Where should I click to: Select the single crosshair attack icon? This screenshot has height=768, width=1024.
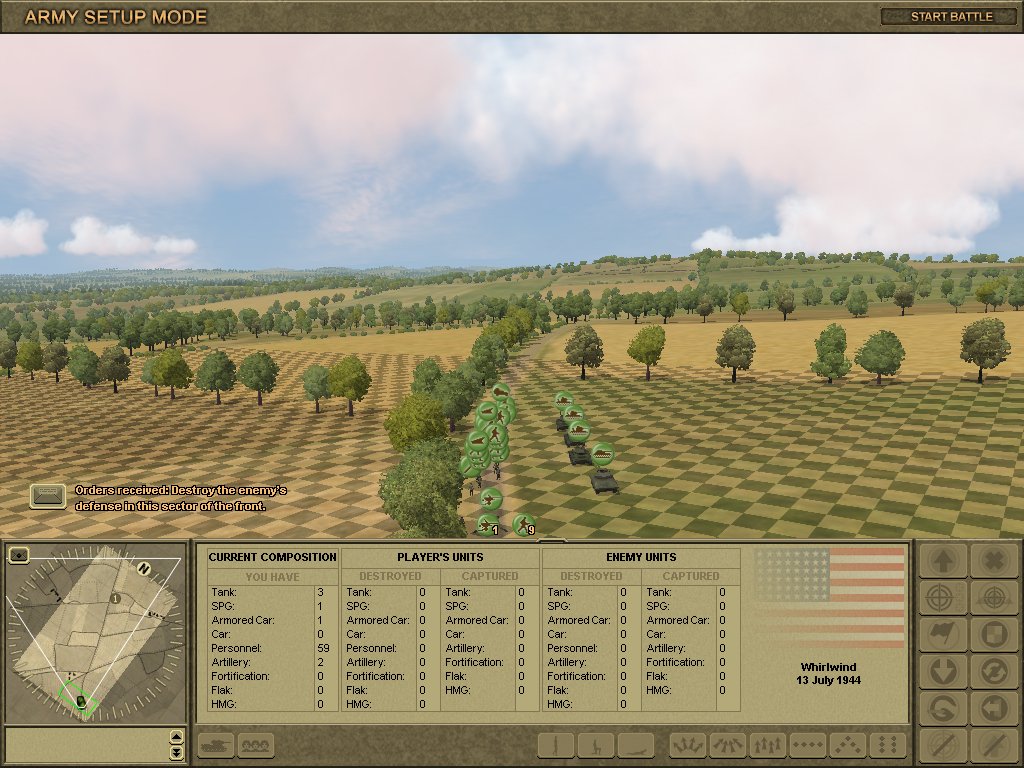point(941,598)
